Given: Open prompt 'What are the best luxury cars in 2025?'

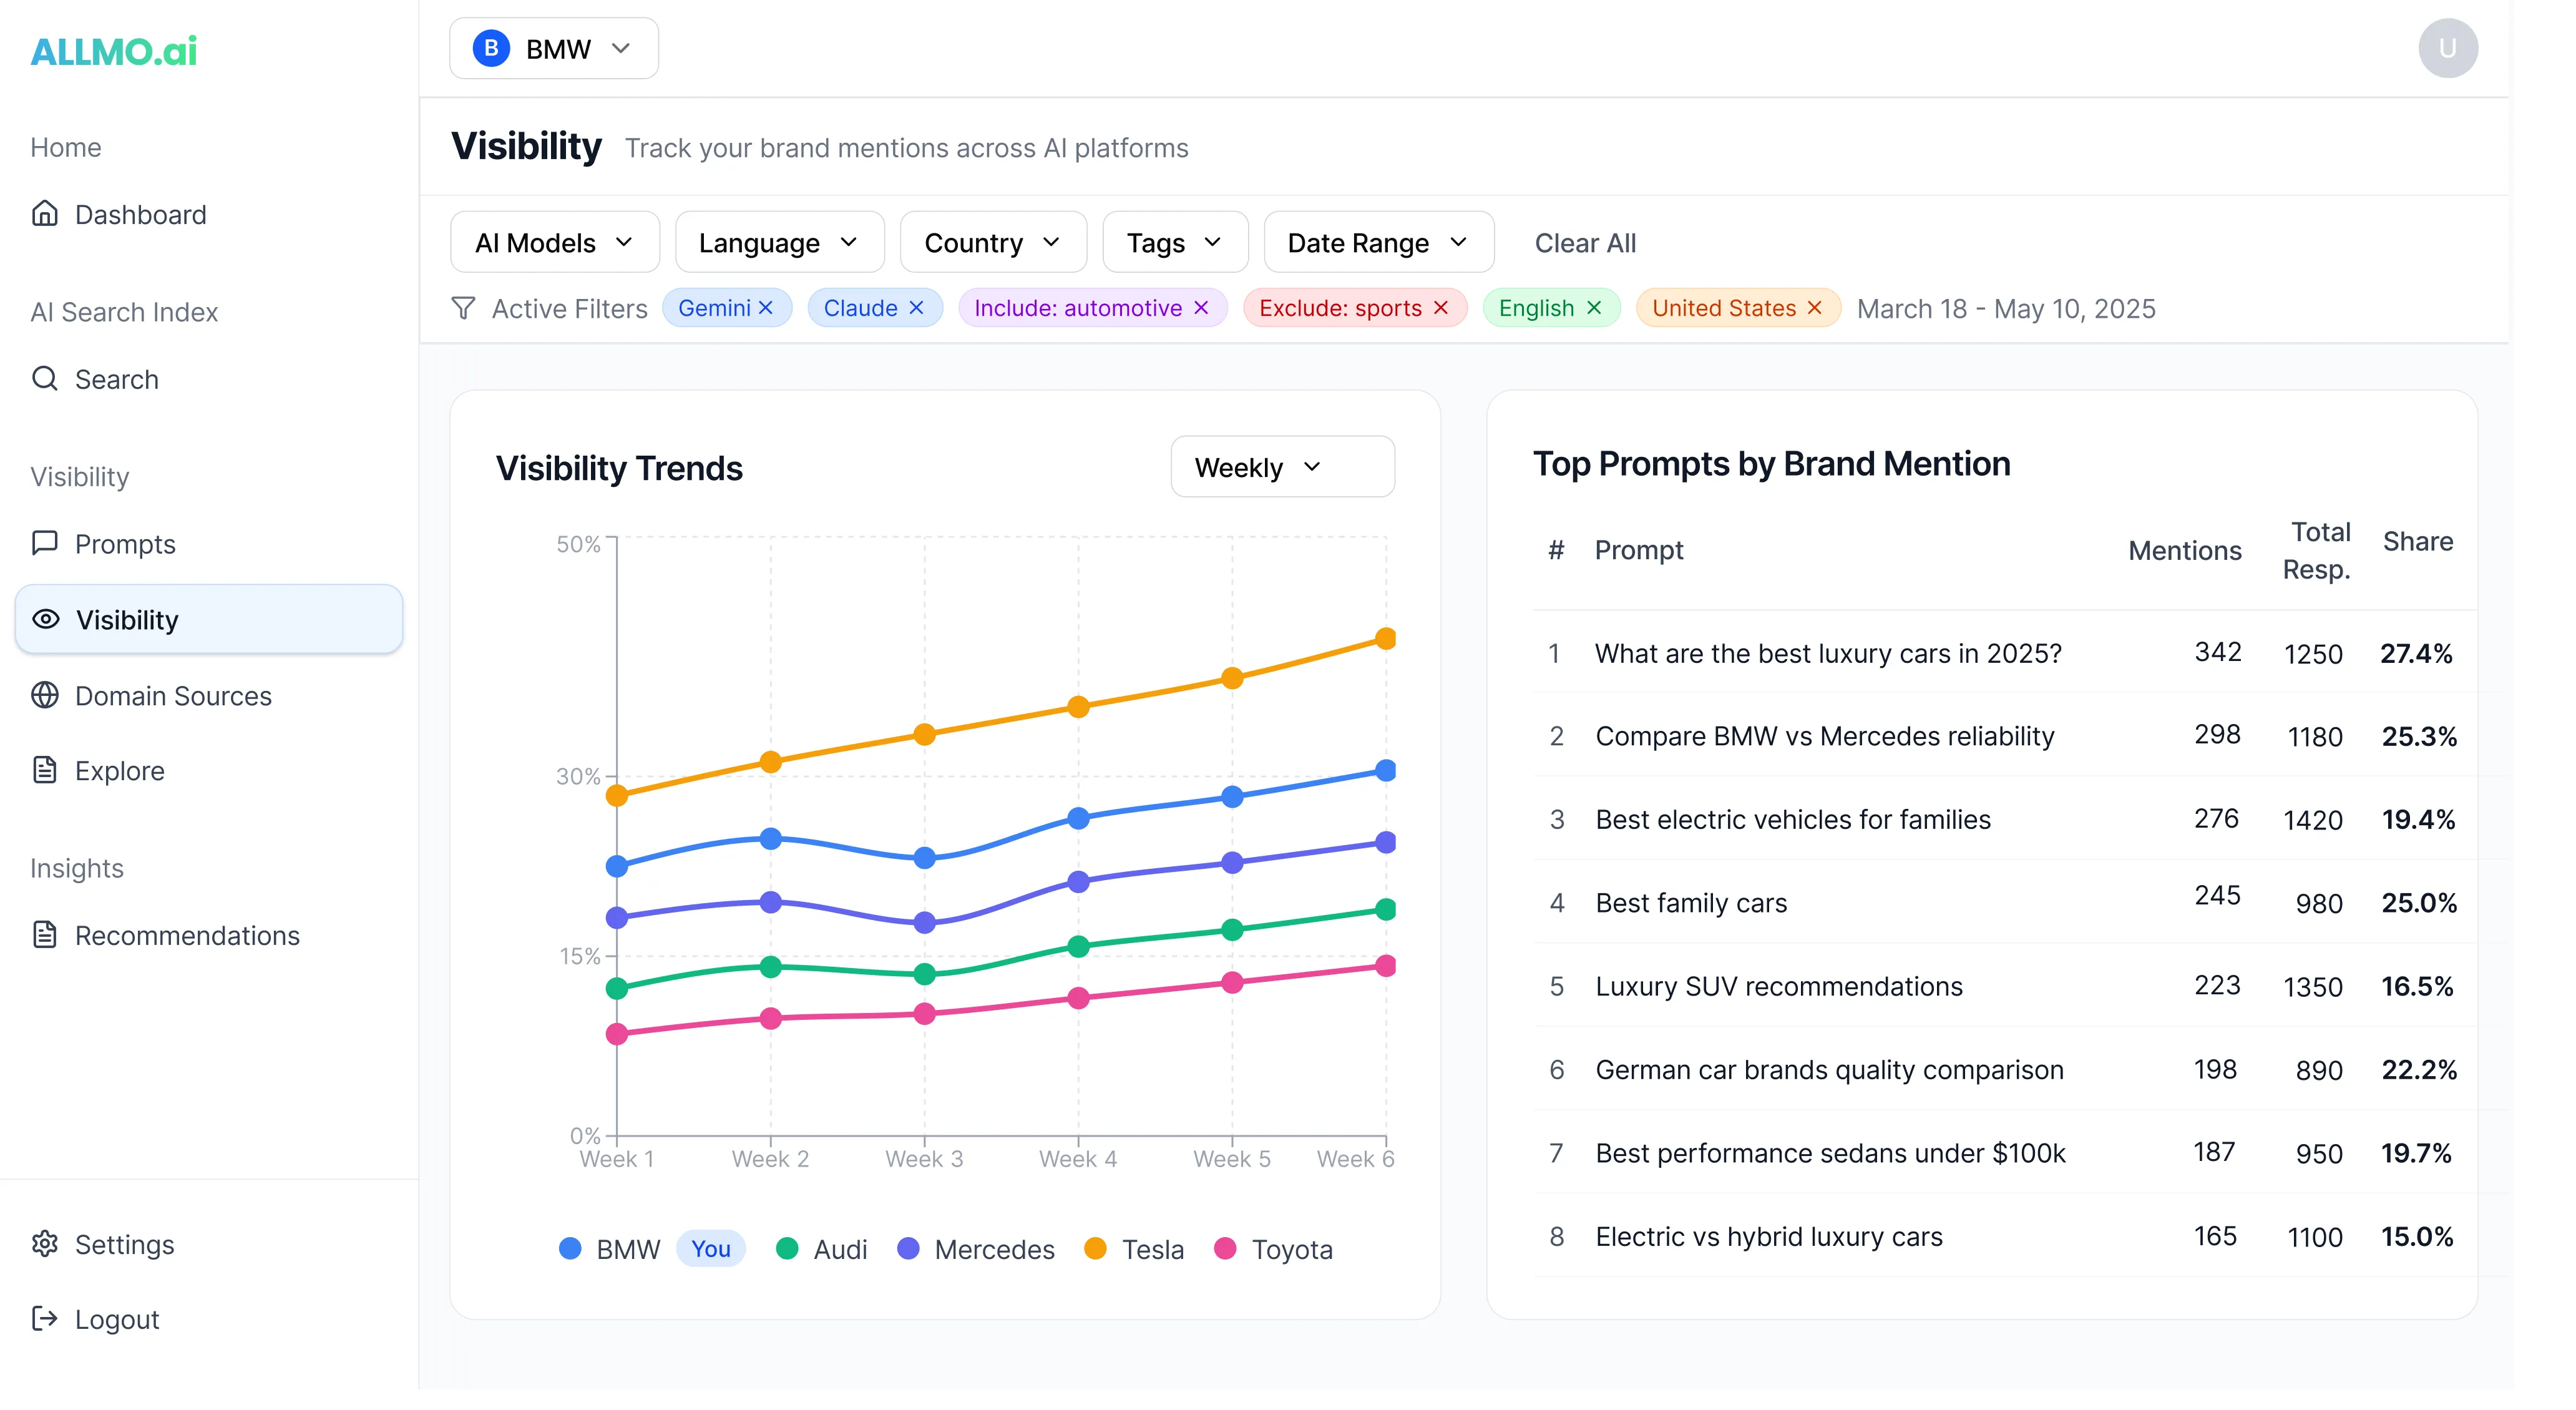Looking at the screenshot, I should pos(1827,653).
